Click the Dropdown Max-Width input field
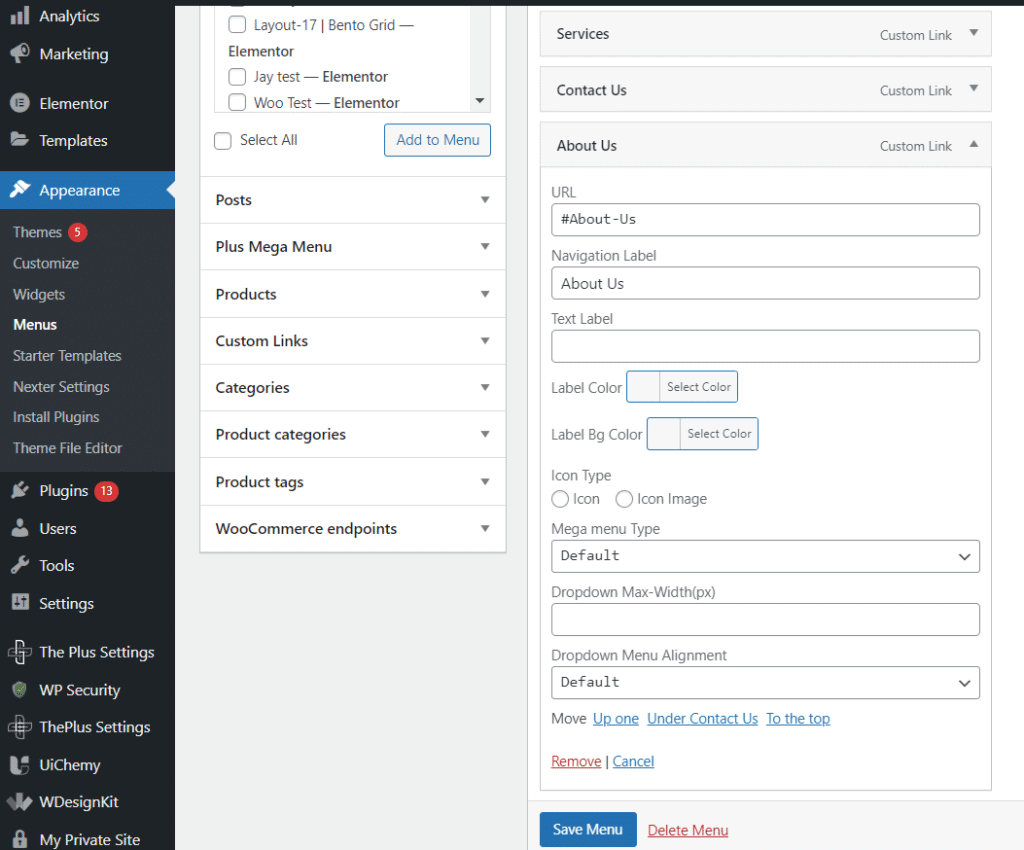The image size is (1024, 850). click(765, 620)
